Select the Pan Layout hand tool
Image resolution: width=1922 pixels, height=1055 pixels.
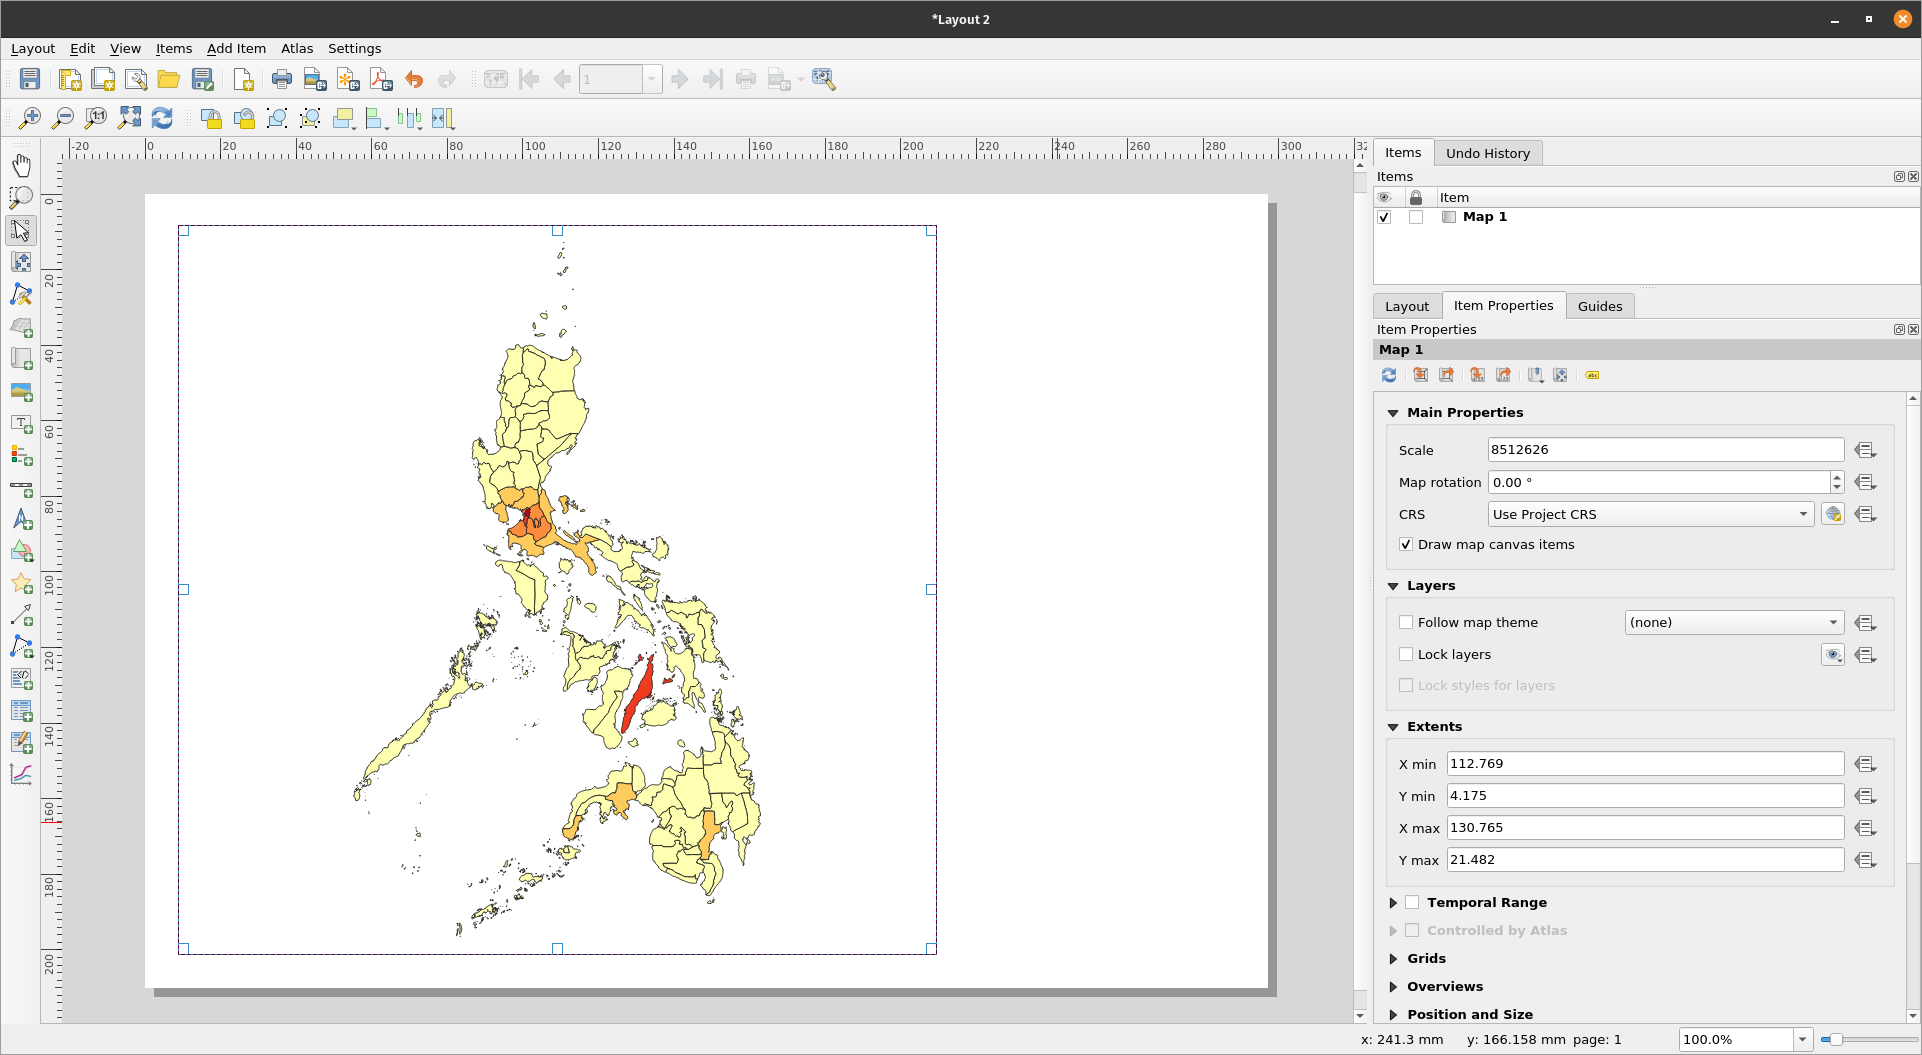(x=21, y=165)
